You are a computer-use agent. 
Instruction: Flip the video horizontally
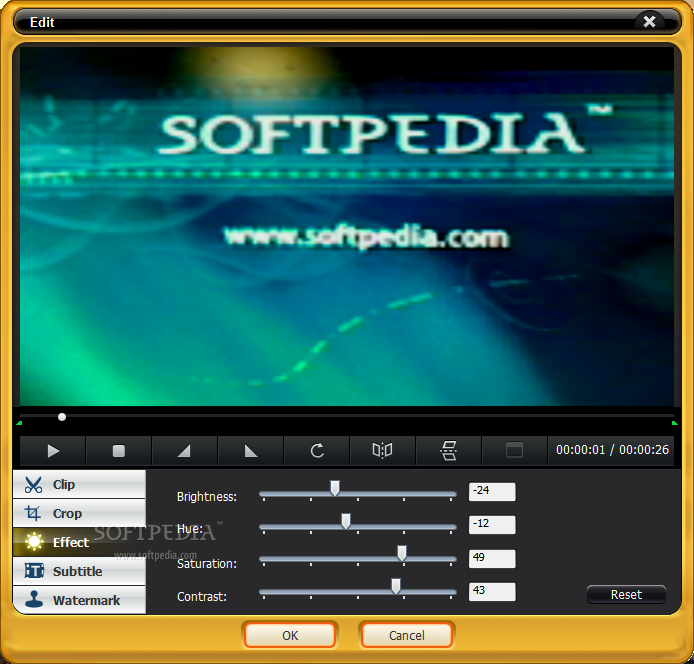point(382,451)
